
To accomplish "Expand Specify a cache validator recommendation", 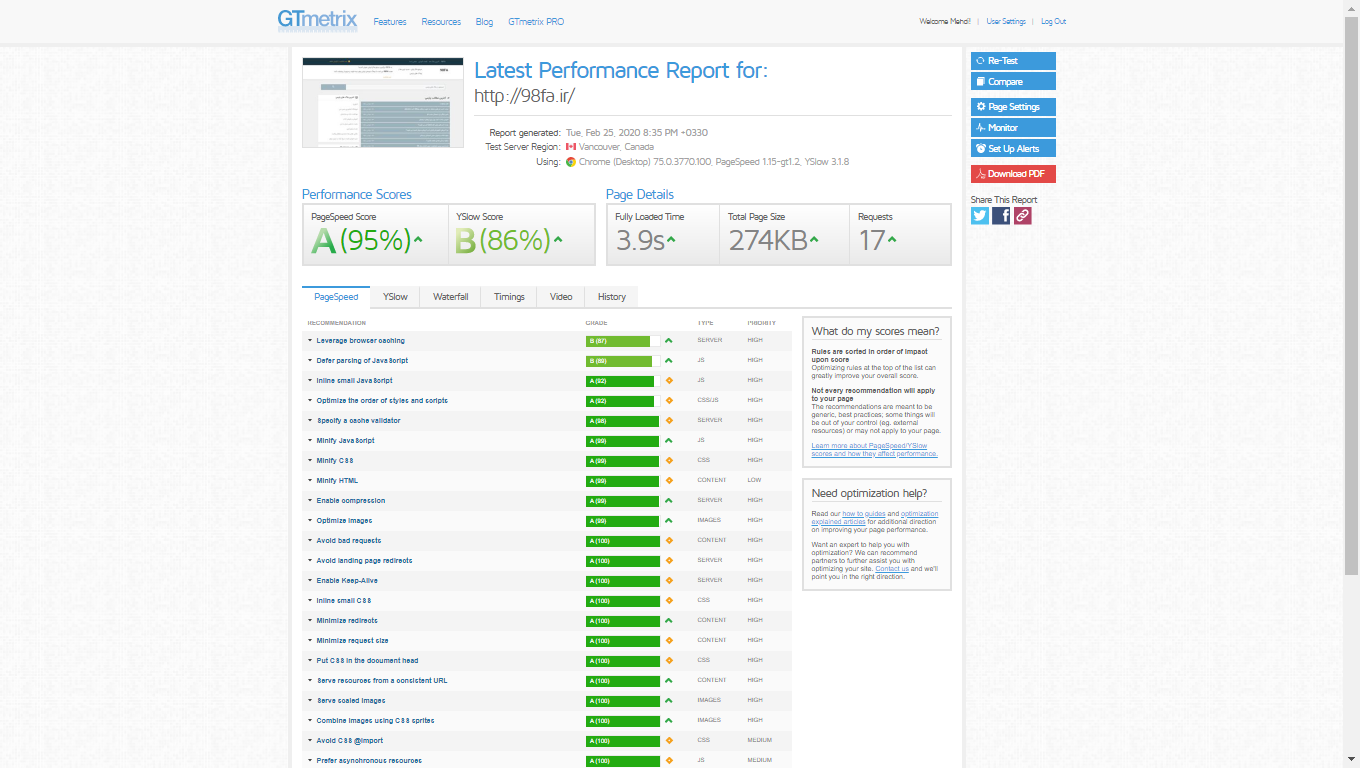I will click(x=358, y=421).
